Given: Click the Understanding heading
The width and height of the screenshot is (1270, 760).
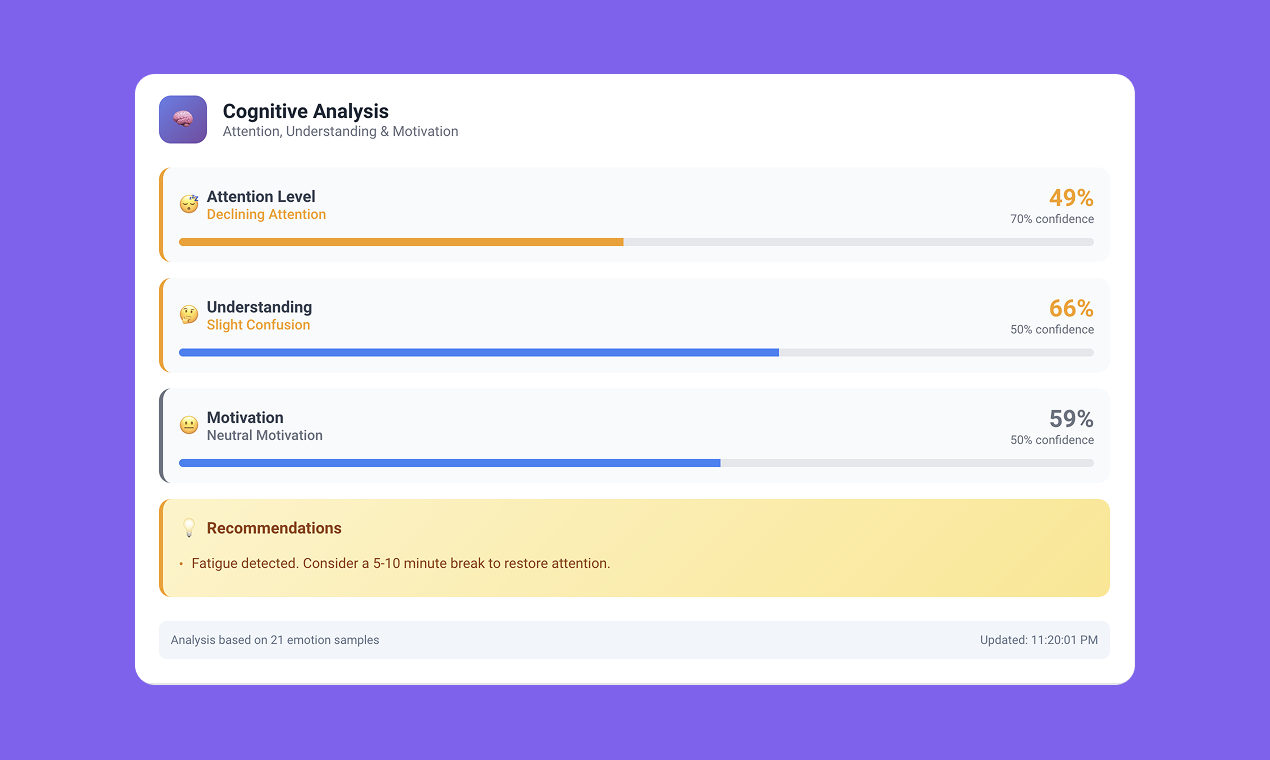Looking at the screenshot, I should [x=260, y=307].
